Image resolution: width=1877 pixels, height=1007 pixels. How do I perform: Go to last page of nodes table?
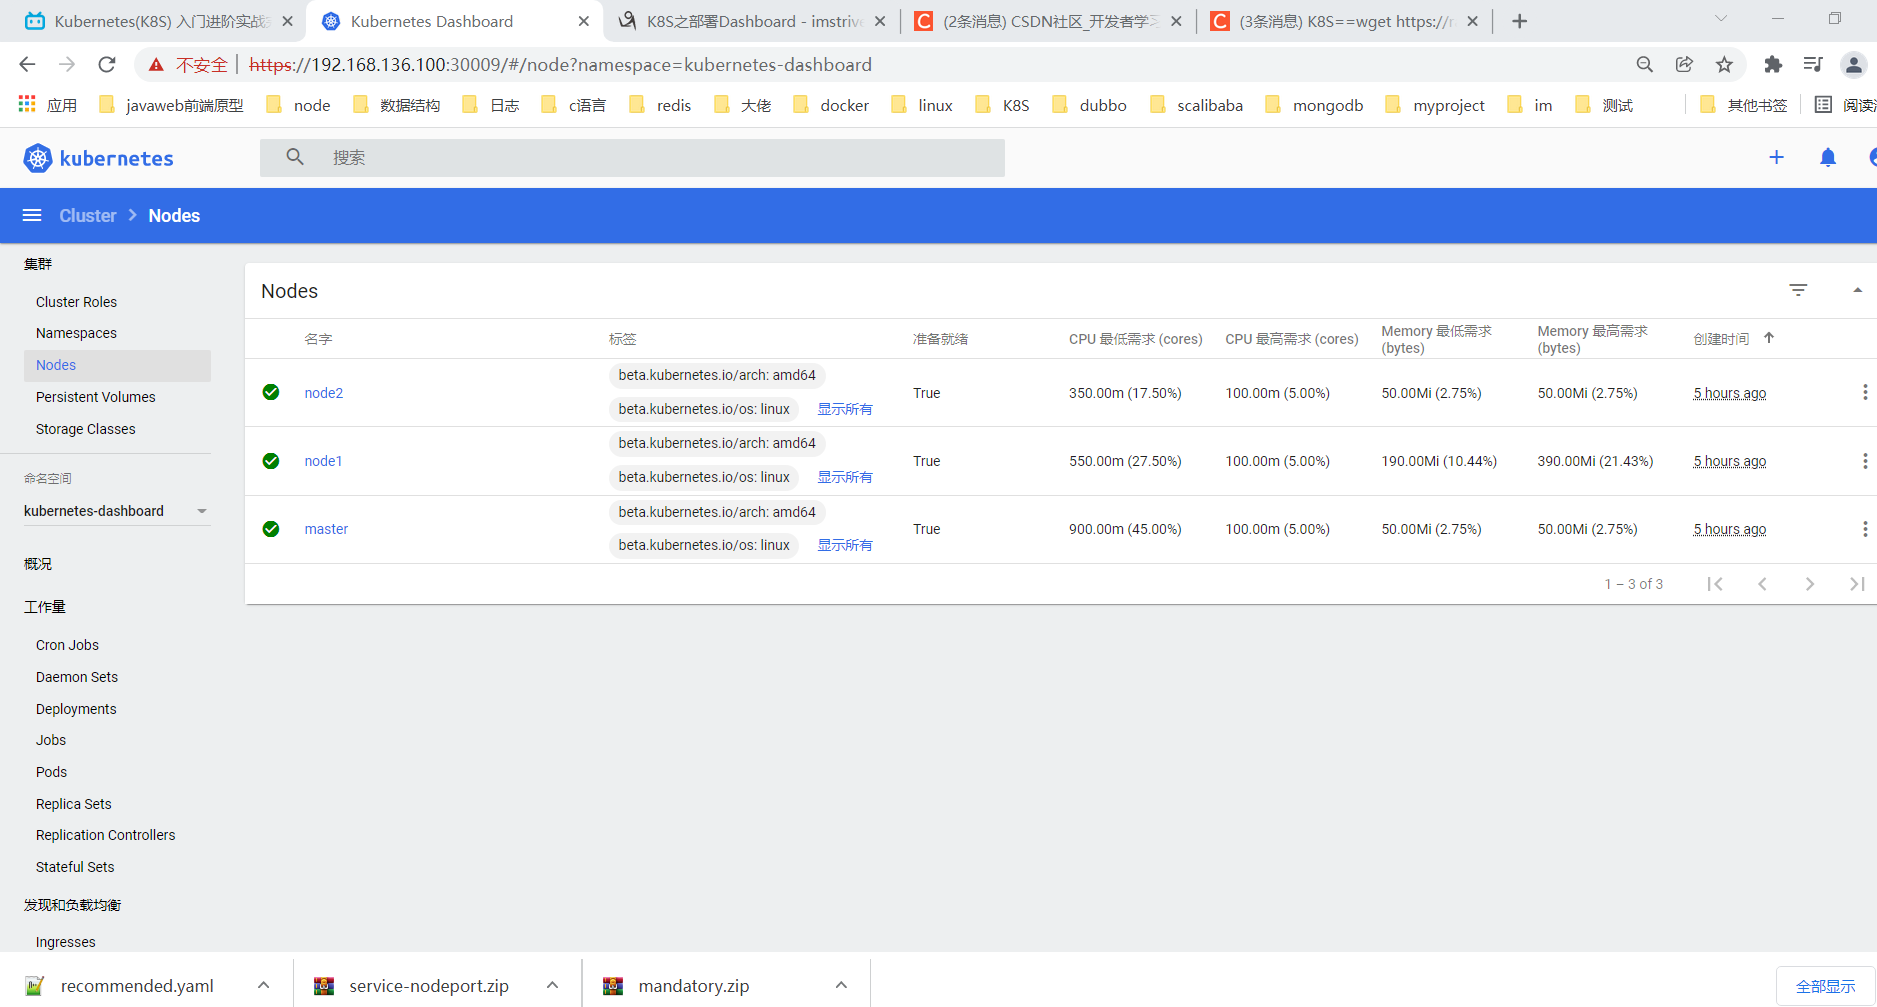coord(1857,584)
